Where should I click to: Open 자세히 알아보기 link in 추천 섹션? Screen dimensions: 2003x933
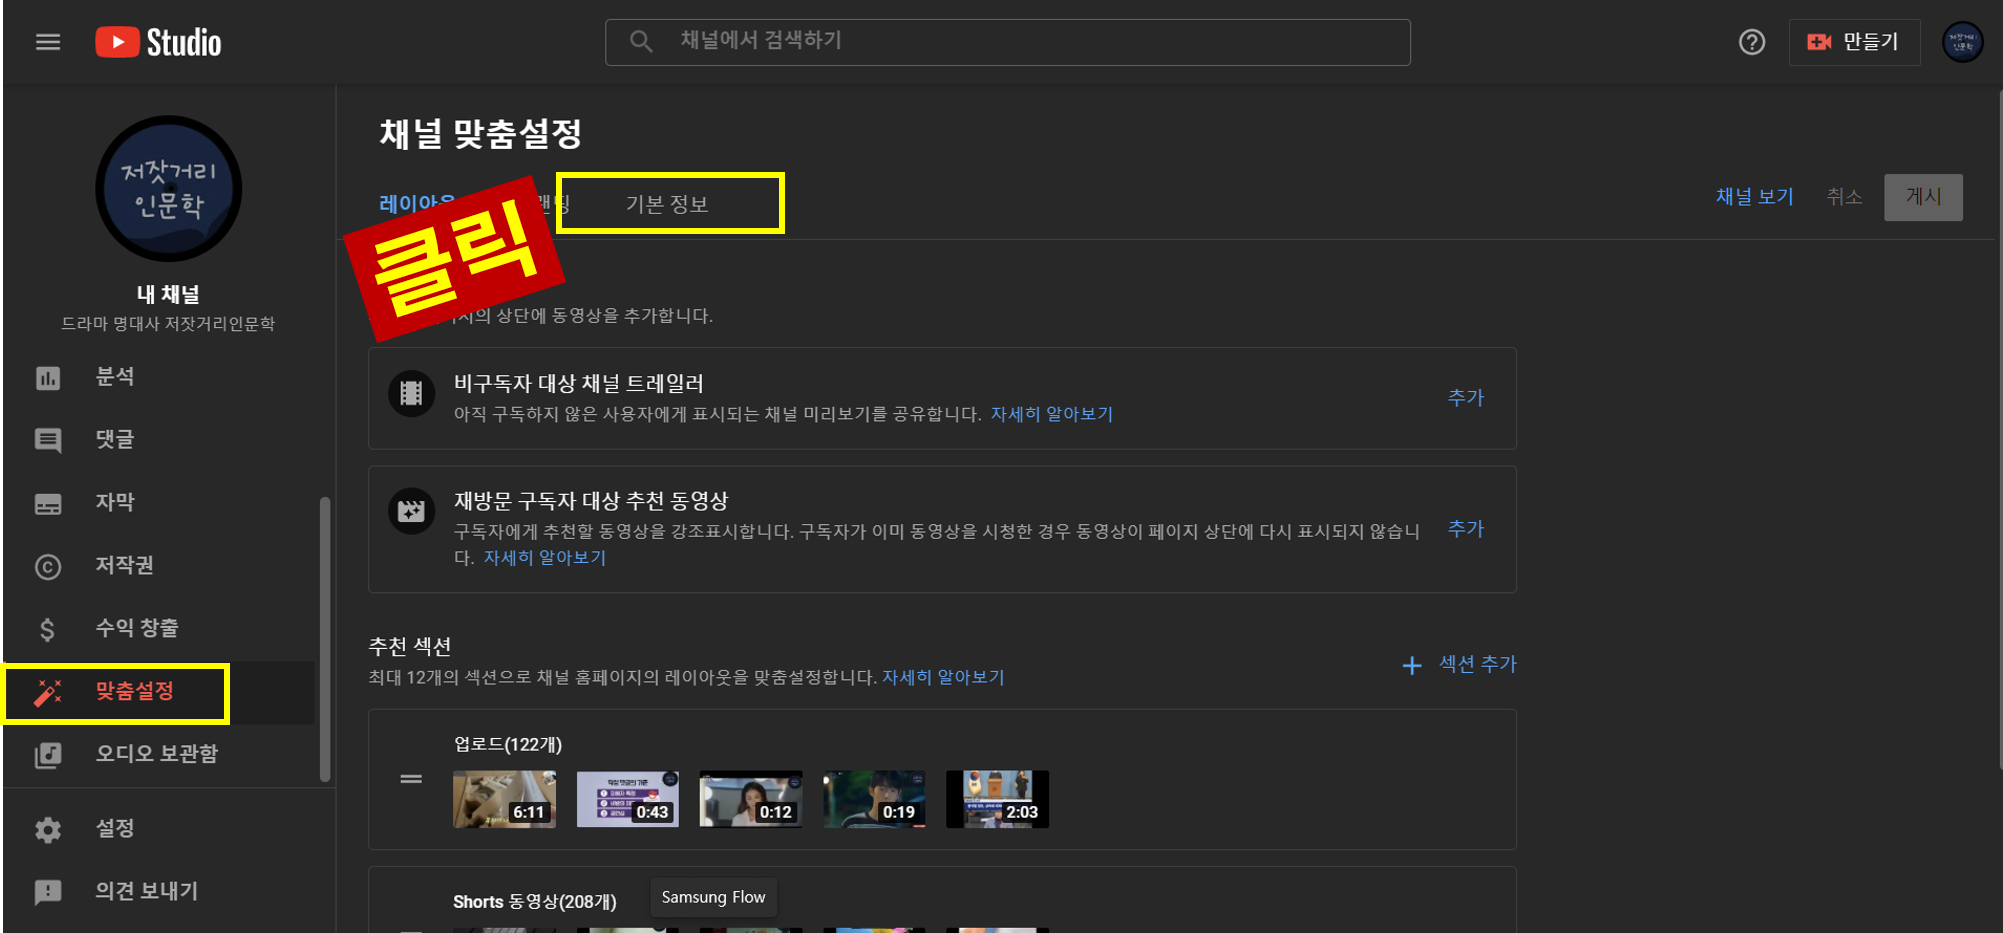[943, 678]
